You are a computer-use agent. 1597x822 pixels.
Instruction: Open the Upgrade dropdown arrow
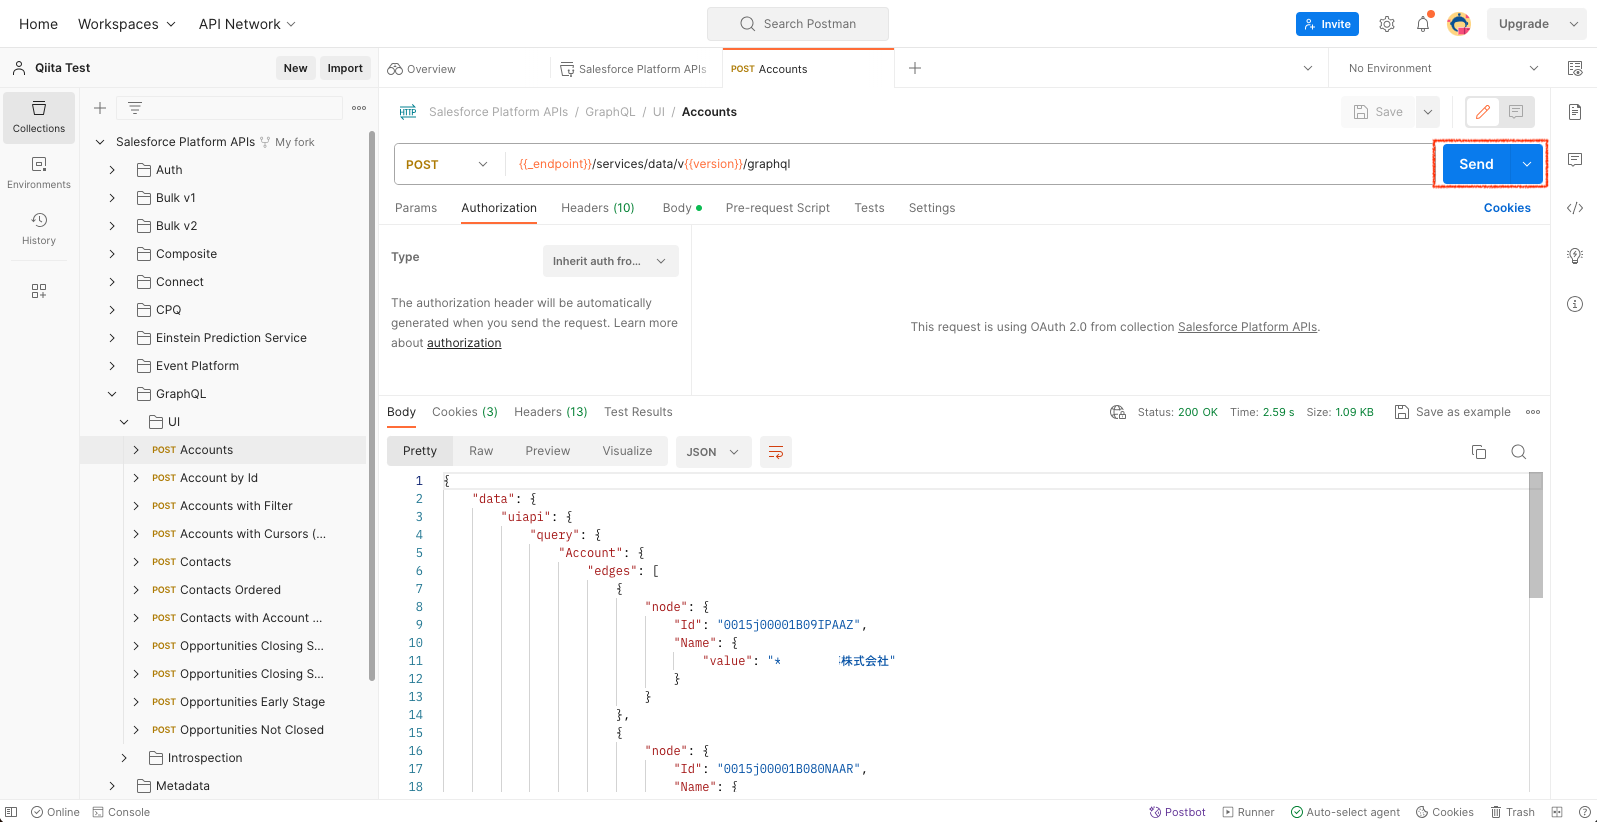coord(1574,24)
